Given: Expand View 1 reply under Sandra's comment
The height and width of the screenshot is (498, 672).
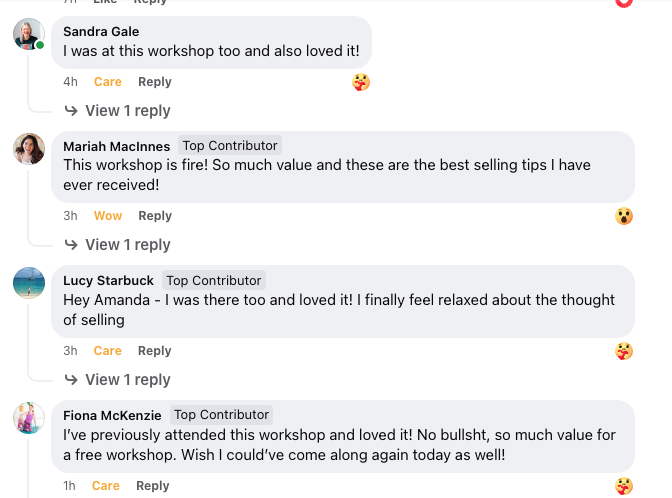Looking at the screenshot, I should (127, 111).
